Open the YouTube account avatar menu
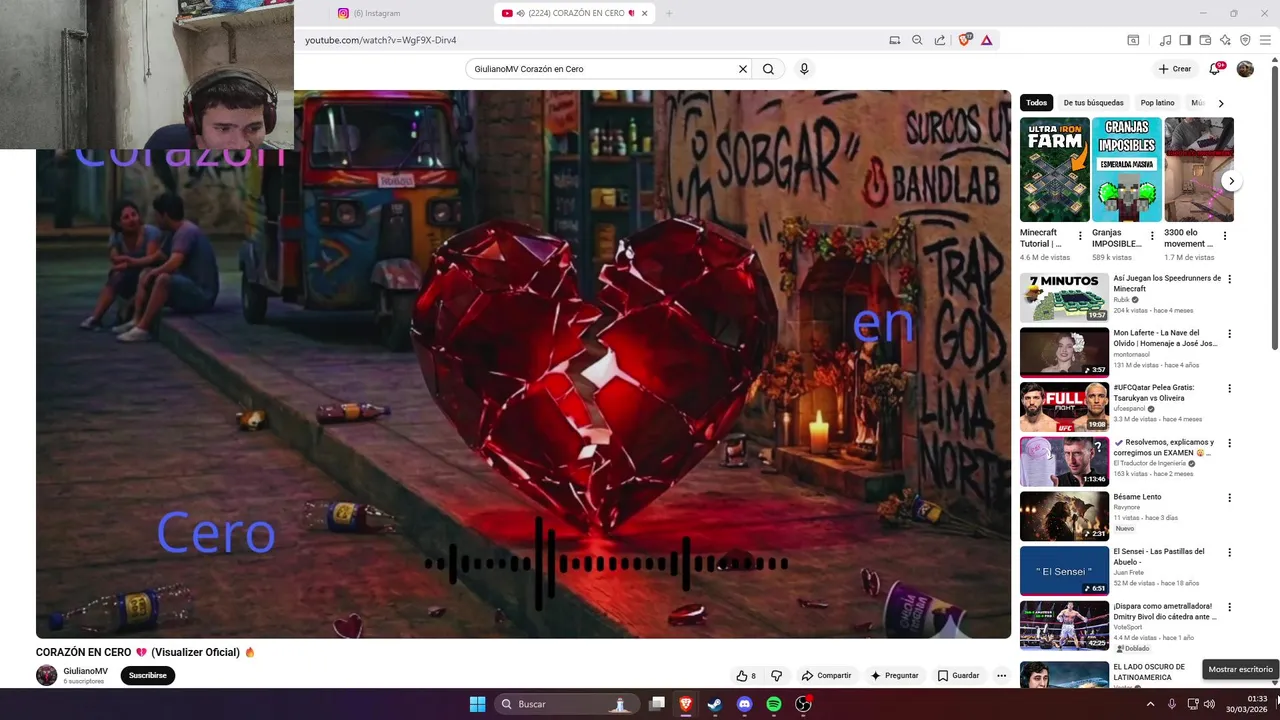The height and width of the screenshot is (720, 1280). coord(1245,69)
